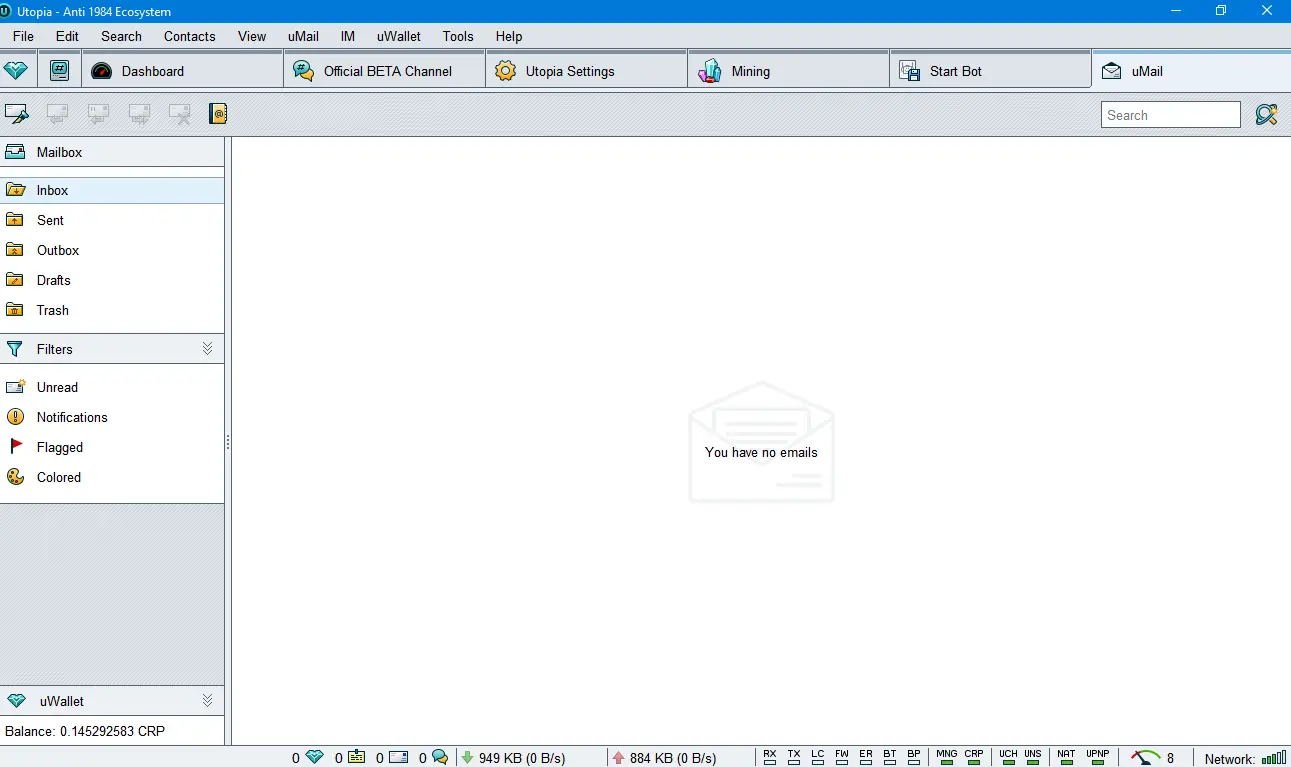Compose a new uMail message
The width and height of the screenshot is (1291, 767).
[x=17, y=114]
